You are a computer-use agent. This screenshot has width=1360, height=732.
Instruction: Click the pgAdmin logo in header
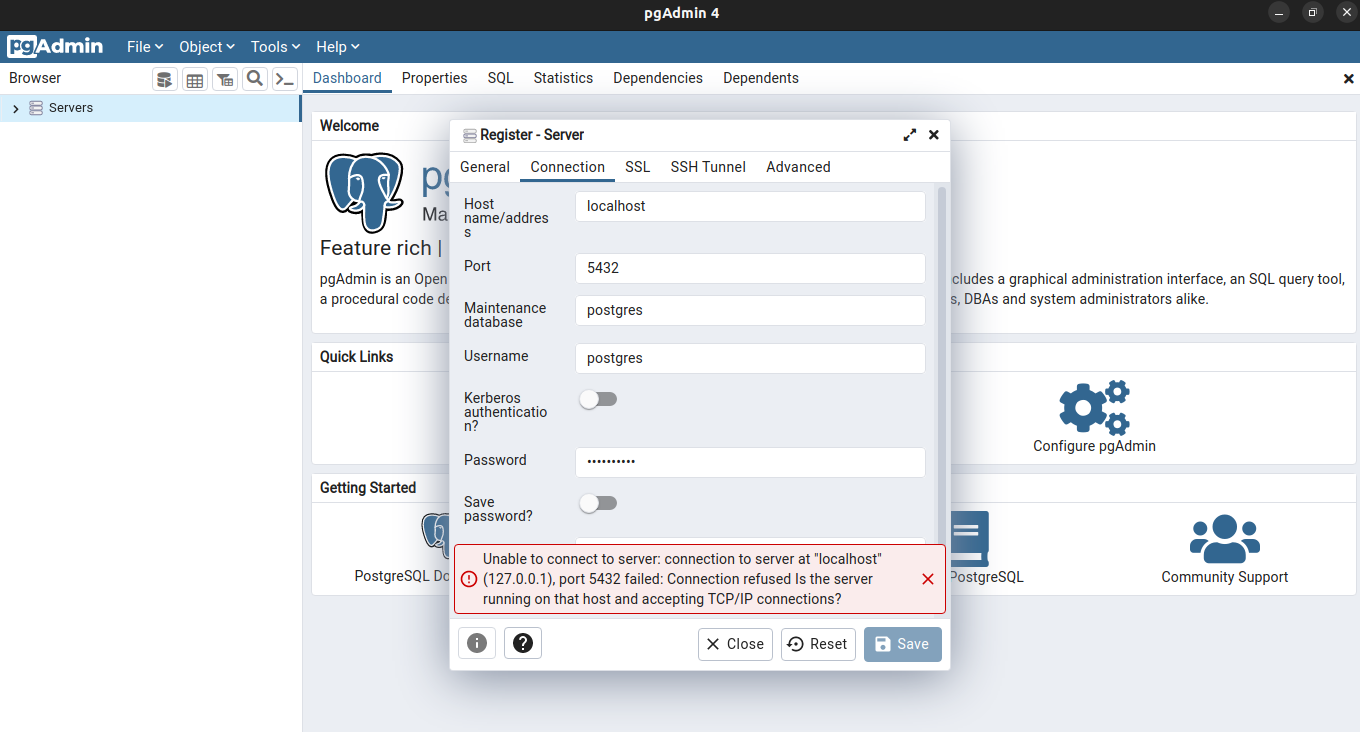(55, 46)
